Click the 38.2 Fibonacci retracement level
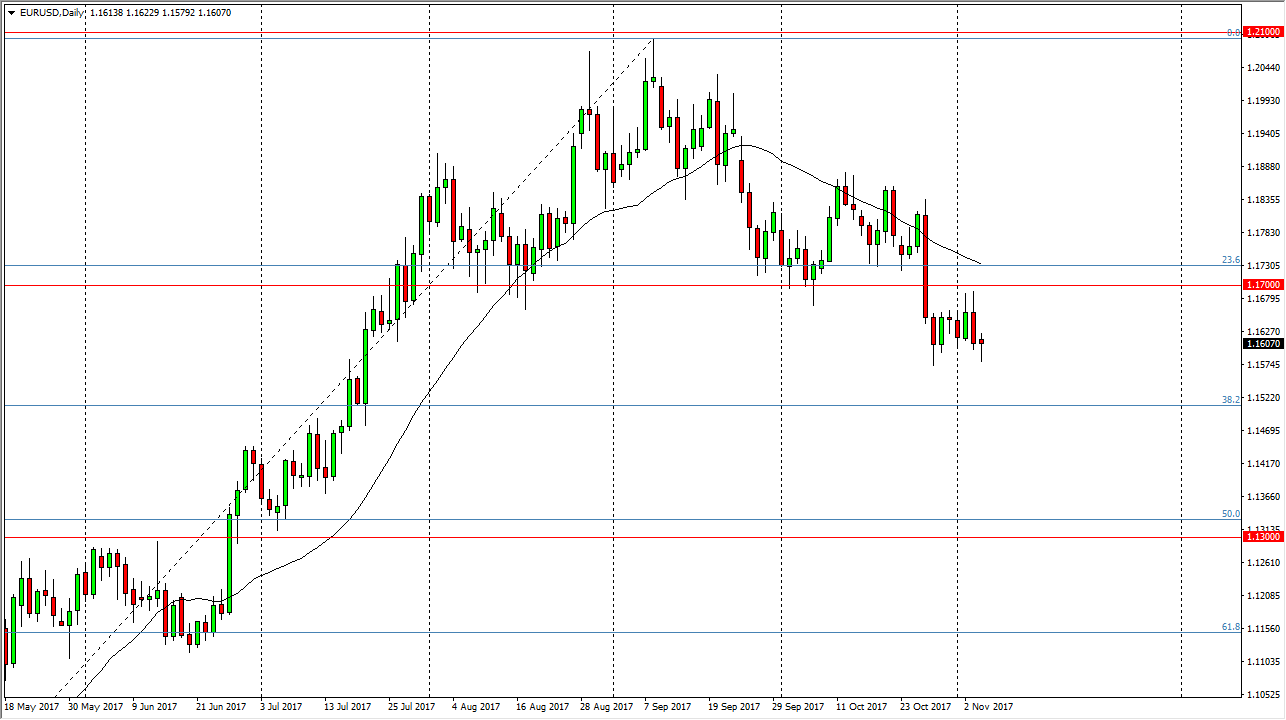Screen dimensions: 1286x720 point(1231,401)
